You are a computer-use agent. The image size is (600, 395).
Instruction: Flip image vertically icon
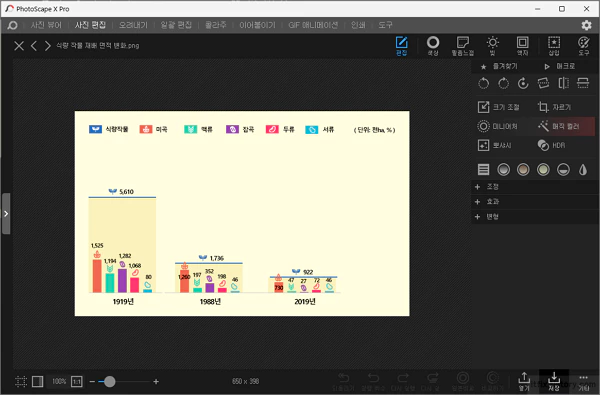[583, 83]
